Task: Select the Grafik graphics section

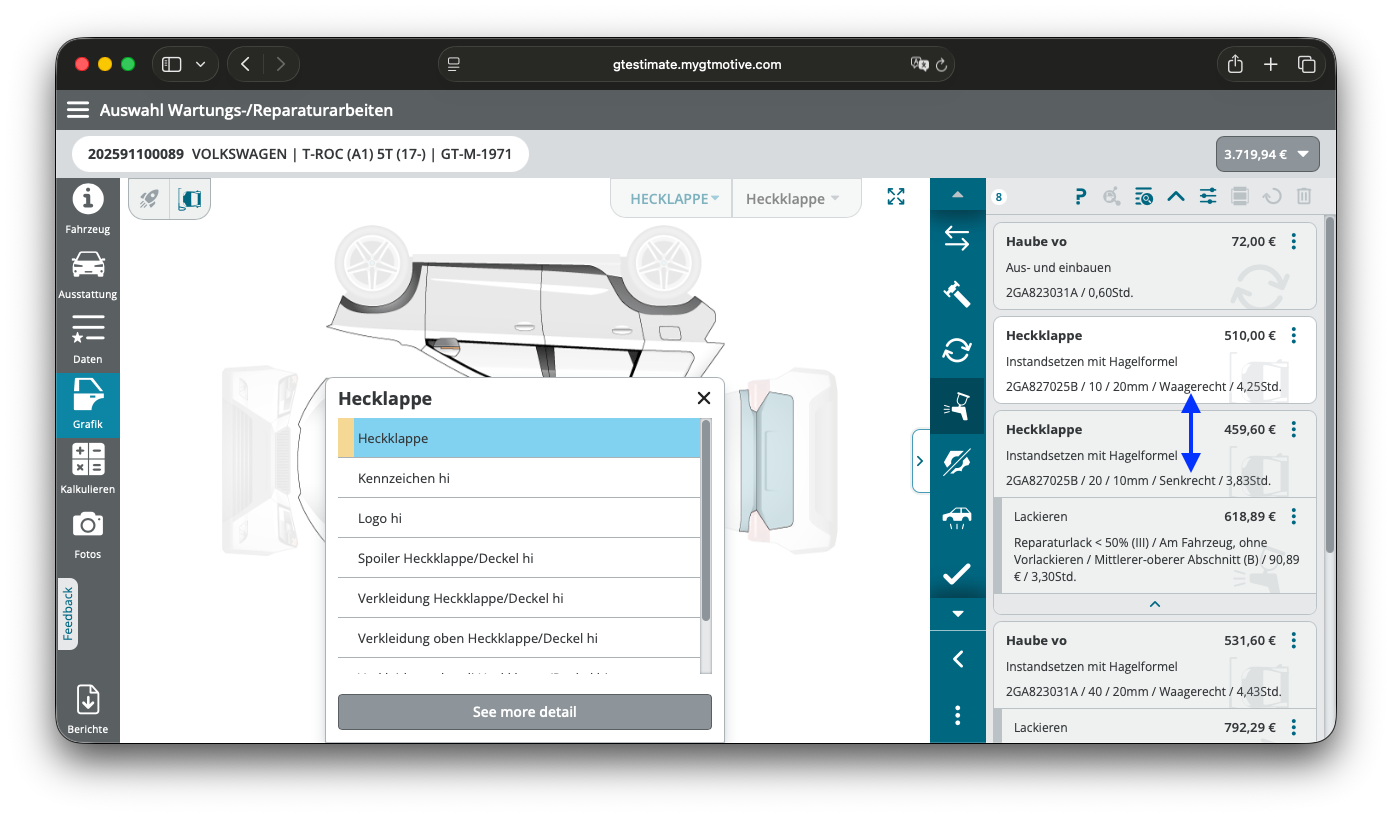Action: (88, 405)
